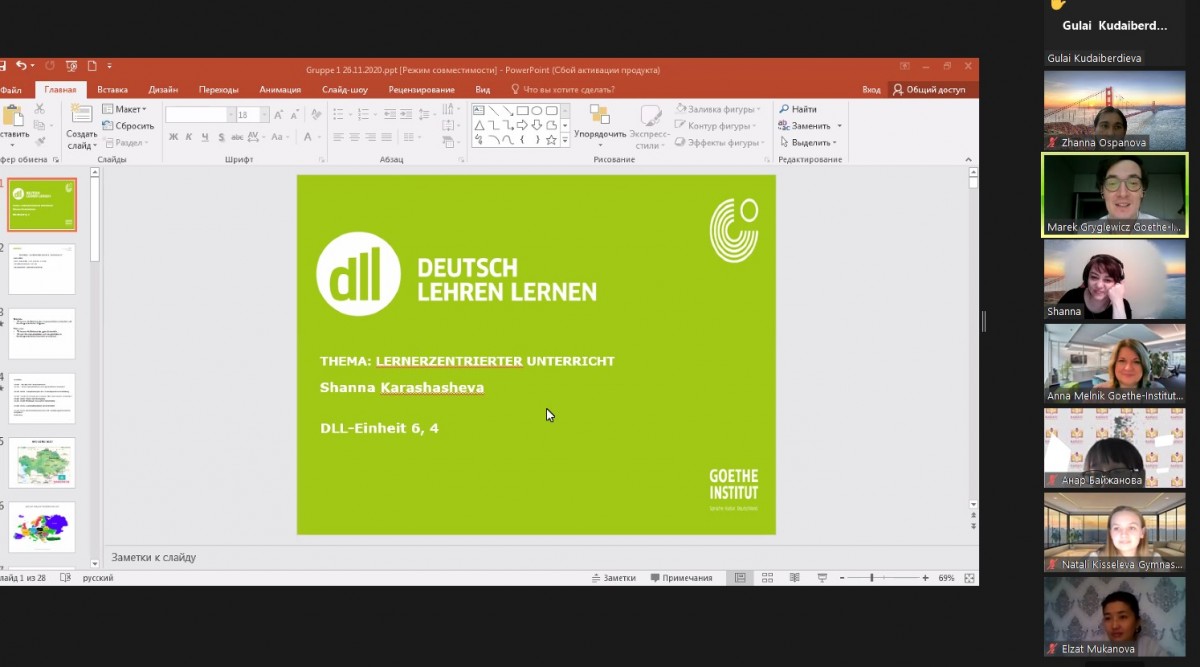Click the Создать слайд (New Slide) icon
This screenshot has width=1200, height=667.
(x=81, y=115)
